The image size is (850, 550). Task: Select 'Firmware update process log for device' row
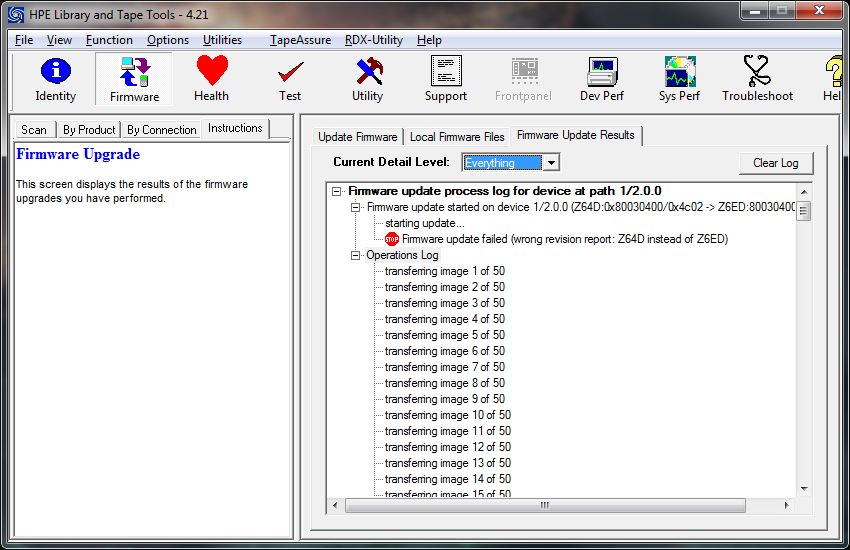pyautogui.click(x=505, y=191)
